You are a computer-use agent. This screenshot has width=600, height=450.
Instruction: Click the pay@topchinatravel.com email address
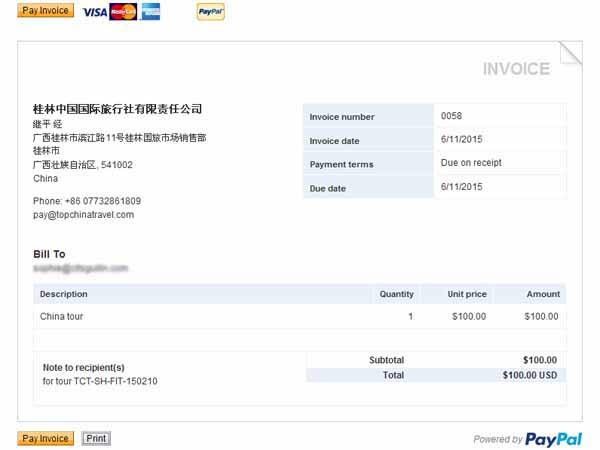83,214
